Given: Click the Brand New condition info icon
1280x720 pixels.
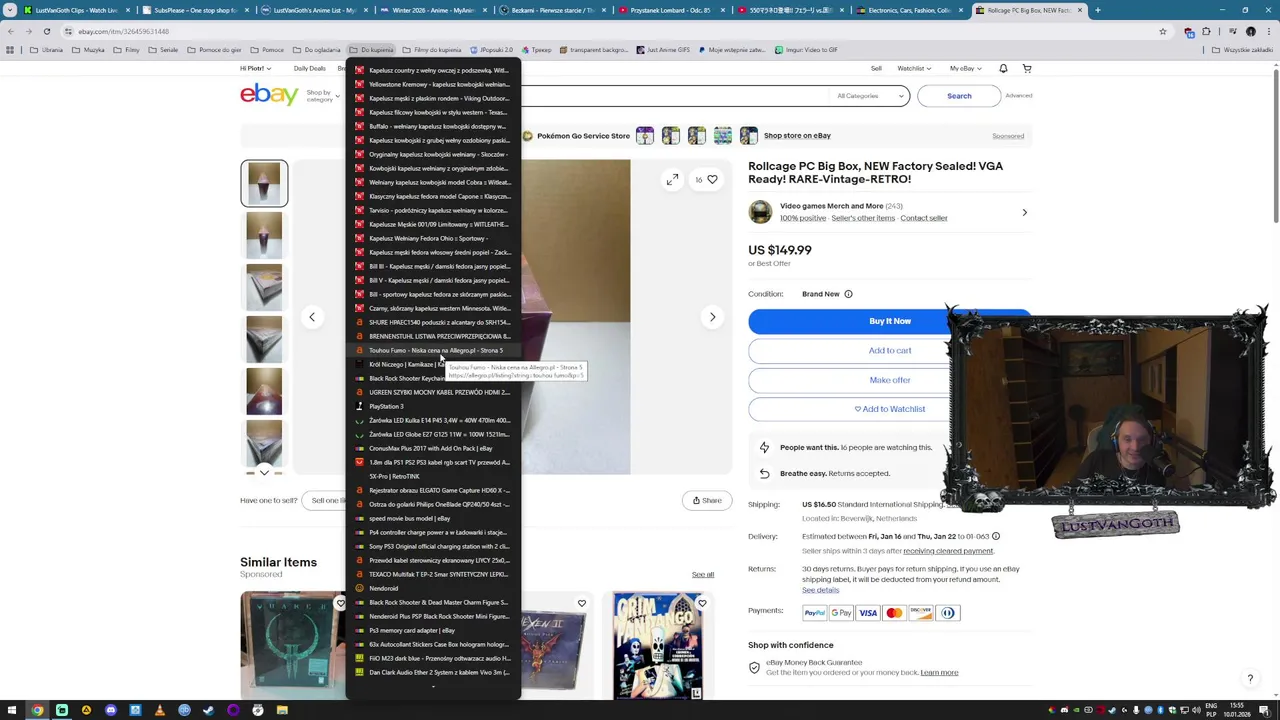Looking at the screenshot, I should click(848, 294).
